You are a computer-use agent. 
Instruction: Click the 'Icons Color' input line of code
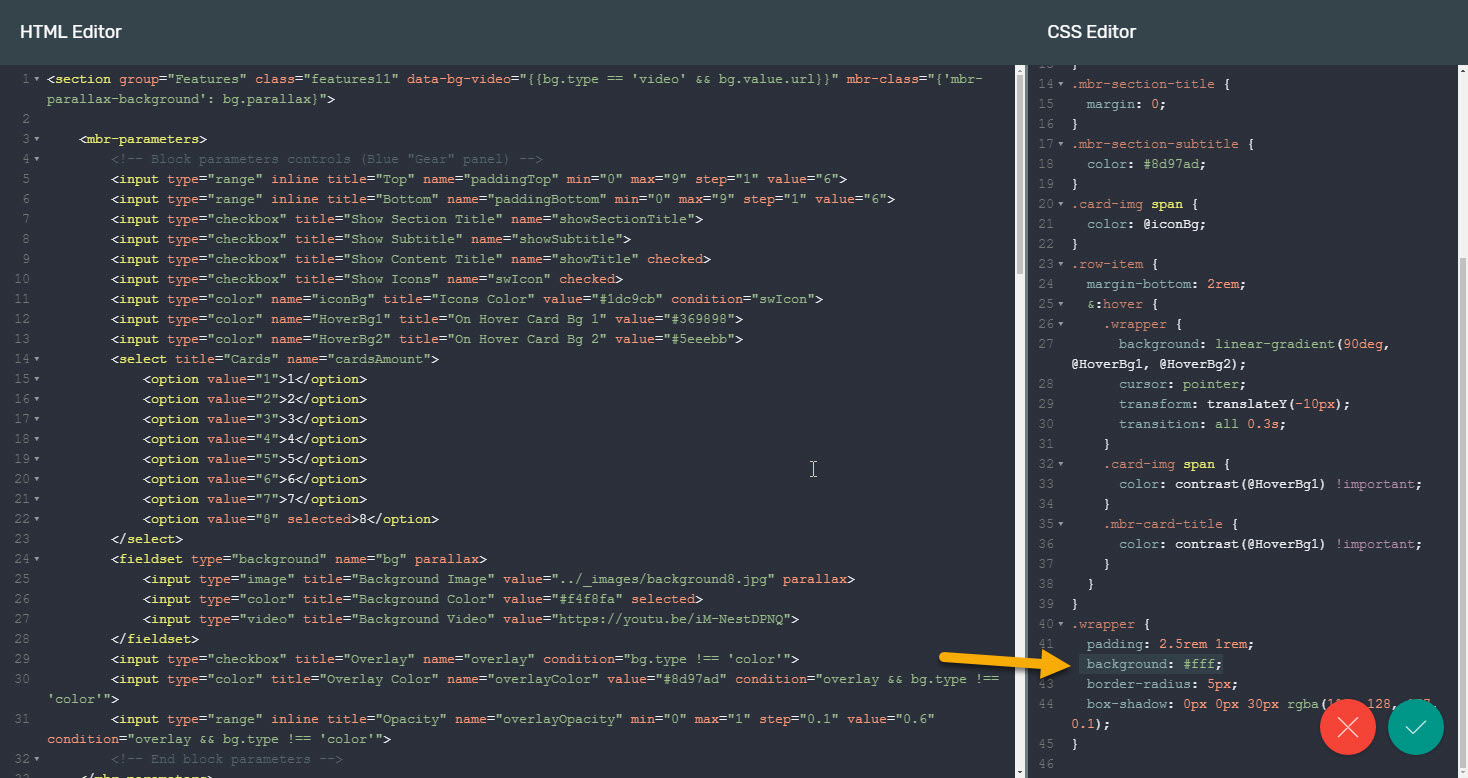(467, 299)
